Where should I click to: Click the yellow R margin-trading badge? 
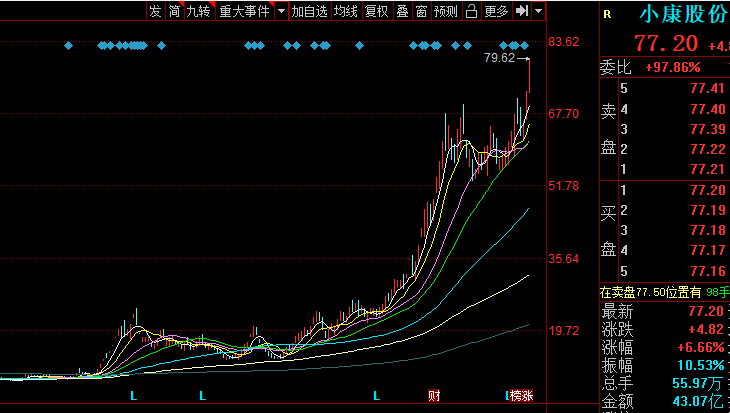[x=607, y=14]
